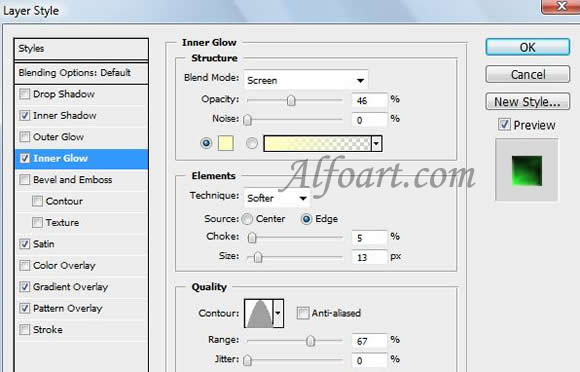Screen dimensions: 580x372
Task: Click OK to apply layer style
Action: [x=527, y=47]
